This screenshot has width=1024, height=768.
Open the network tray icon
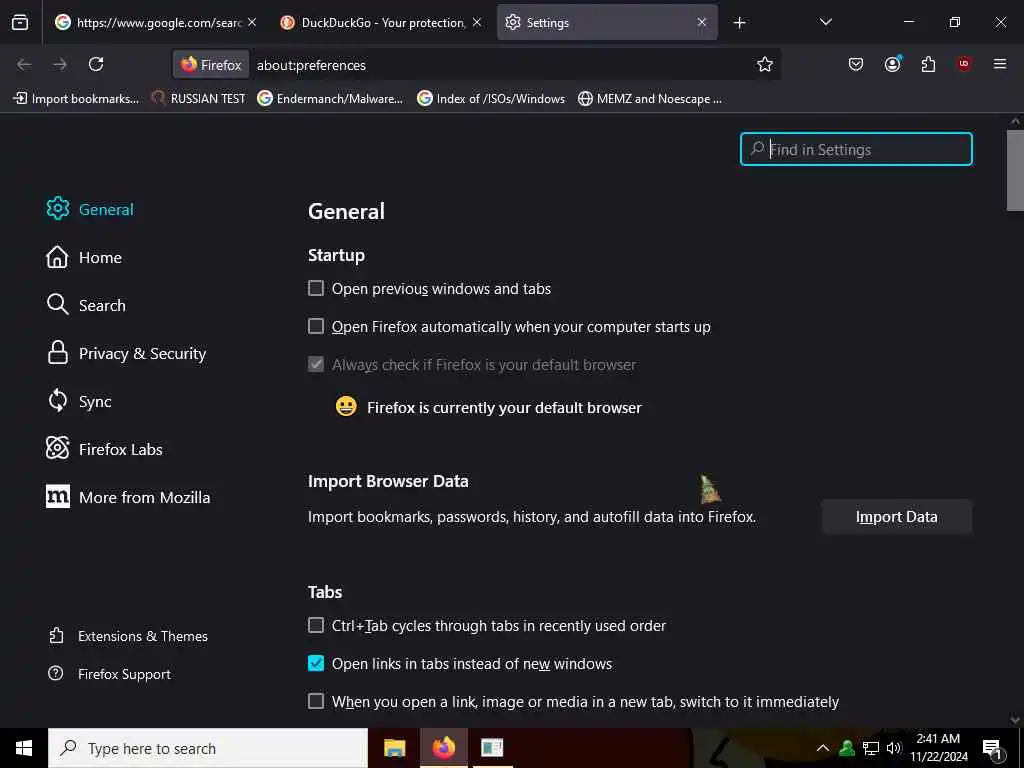pos(871,748)
